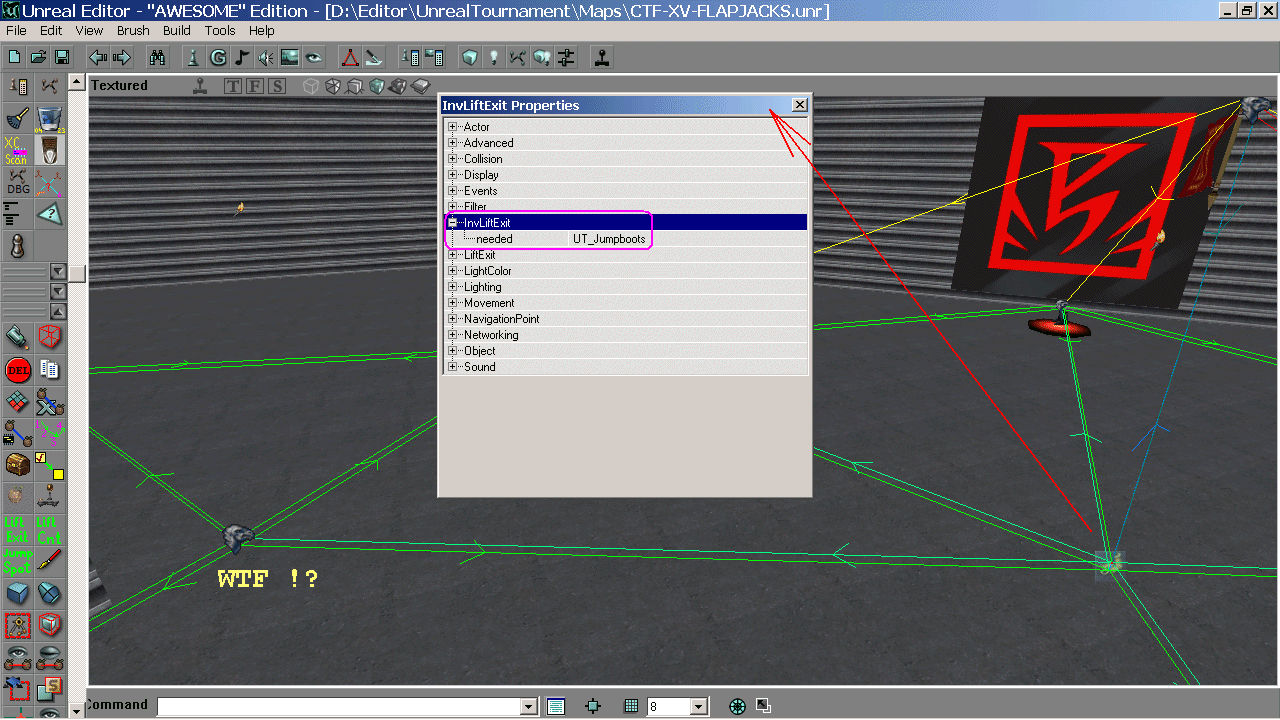The image size is (1280, 720).
Task: Click the Save map floppy disk icon
Action: [61, 57]
